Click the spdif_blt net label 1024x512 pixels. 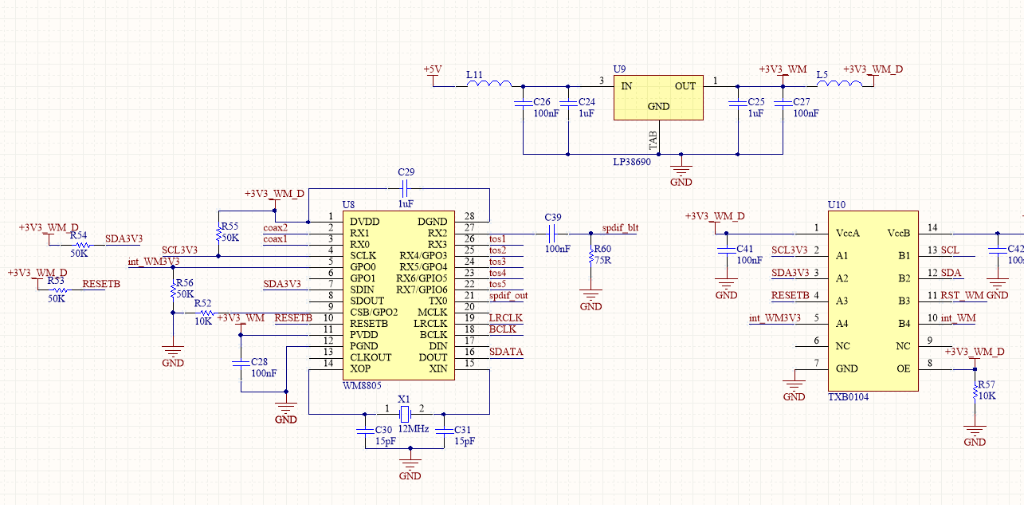620,227
